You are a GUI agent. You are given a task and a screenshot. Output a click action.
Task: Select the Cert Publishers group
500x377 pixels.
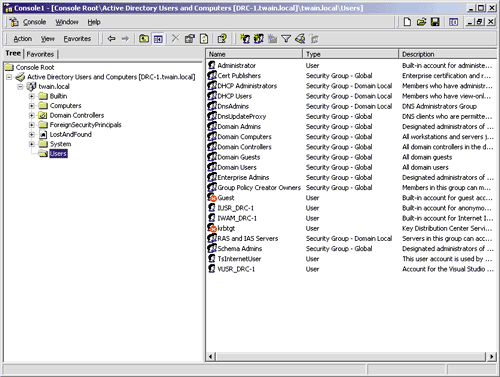(239, 76)
